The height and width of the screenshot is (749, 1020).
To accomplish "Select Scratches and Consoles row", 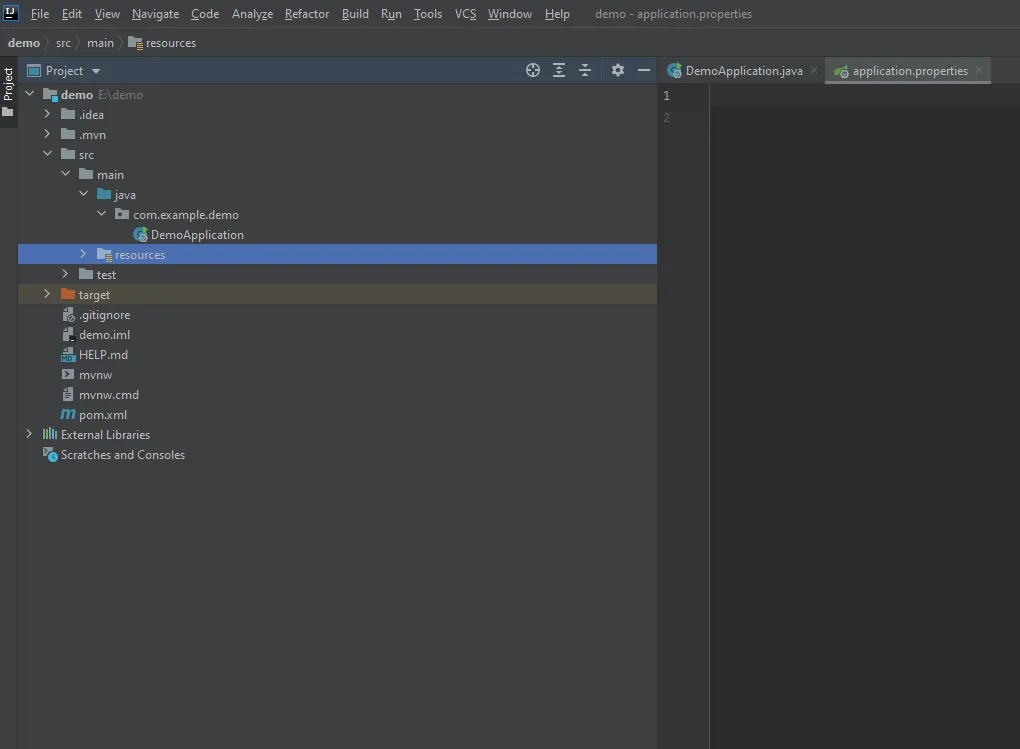I will click(x=337, y=455).
